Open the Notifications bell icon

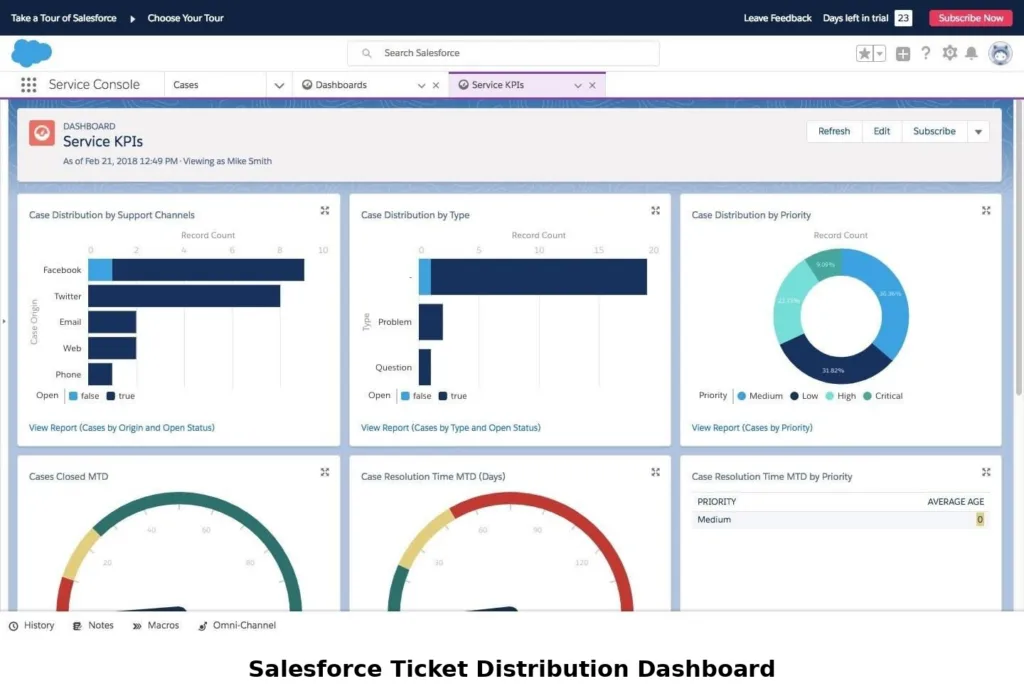coord(972,54)
